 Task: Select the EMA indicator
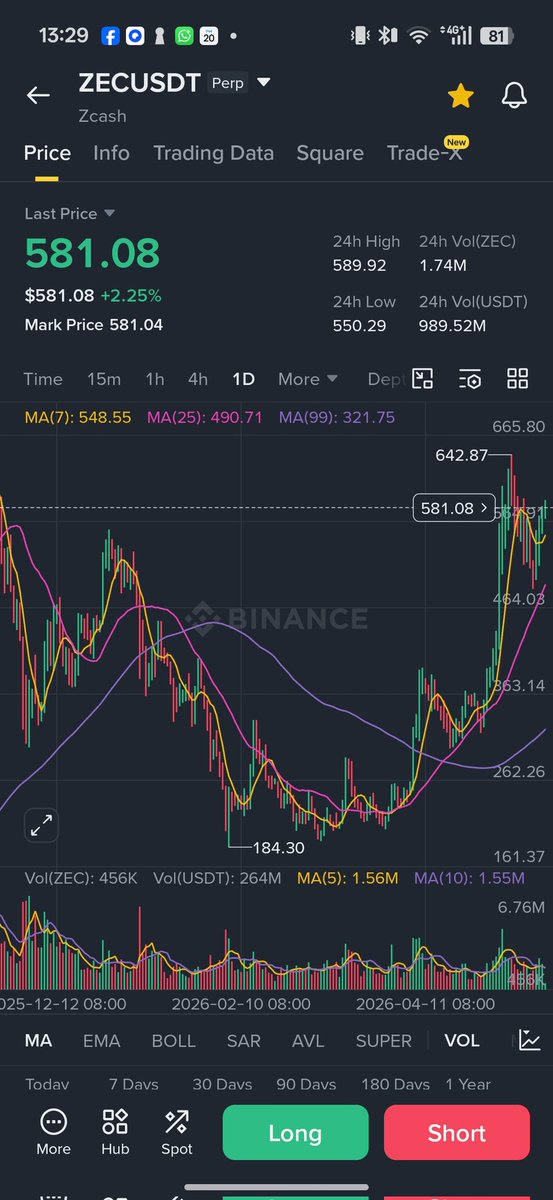101,1041
